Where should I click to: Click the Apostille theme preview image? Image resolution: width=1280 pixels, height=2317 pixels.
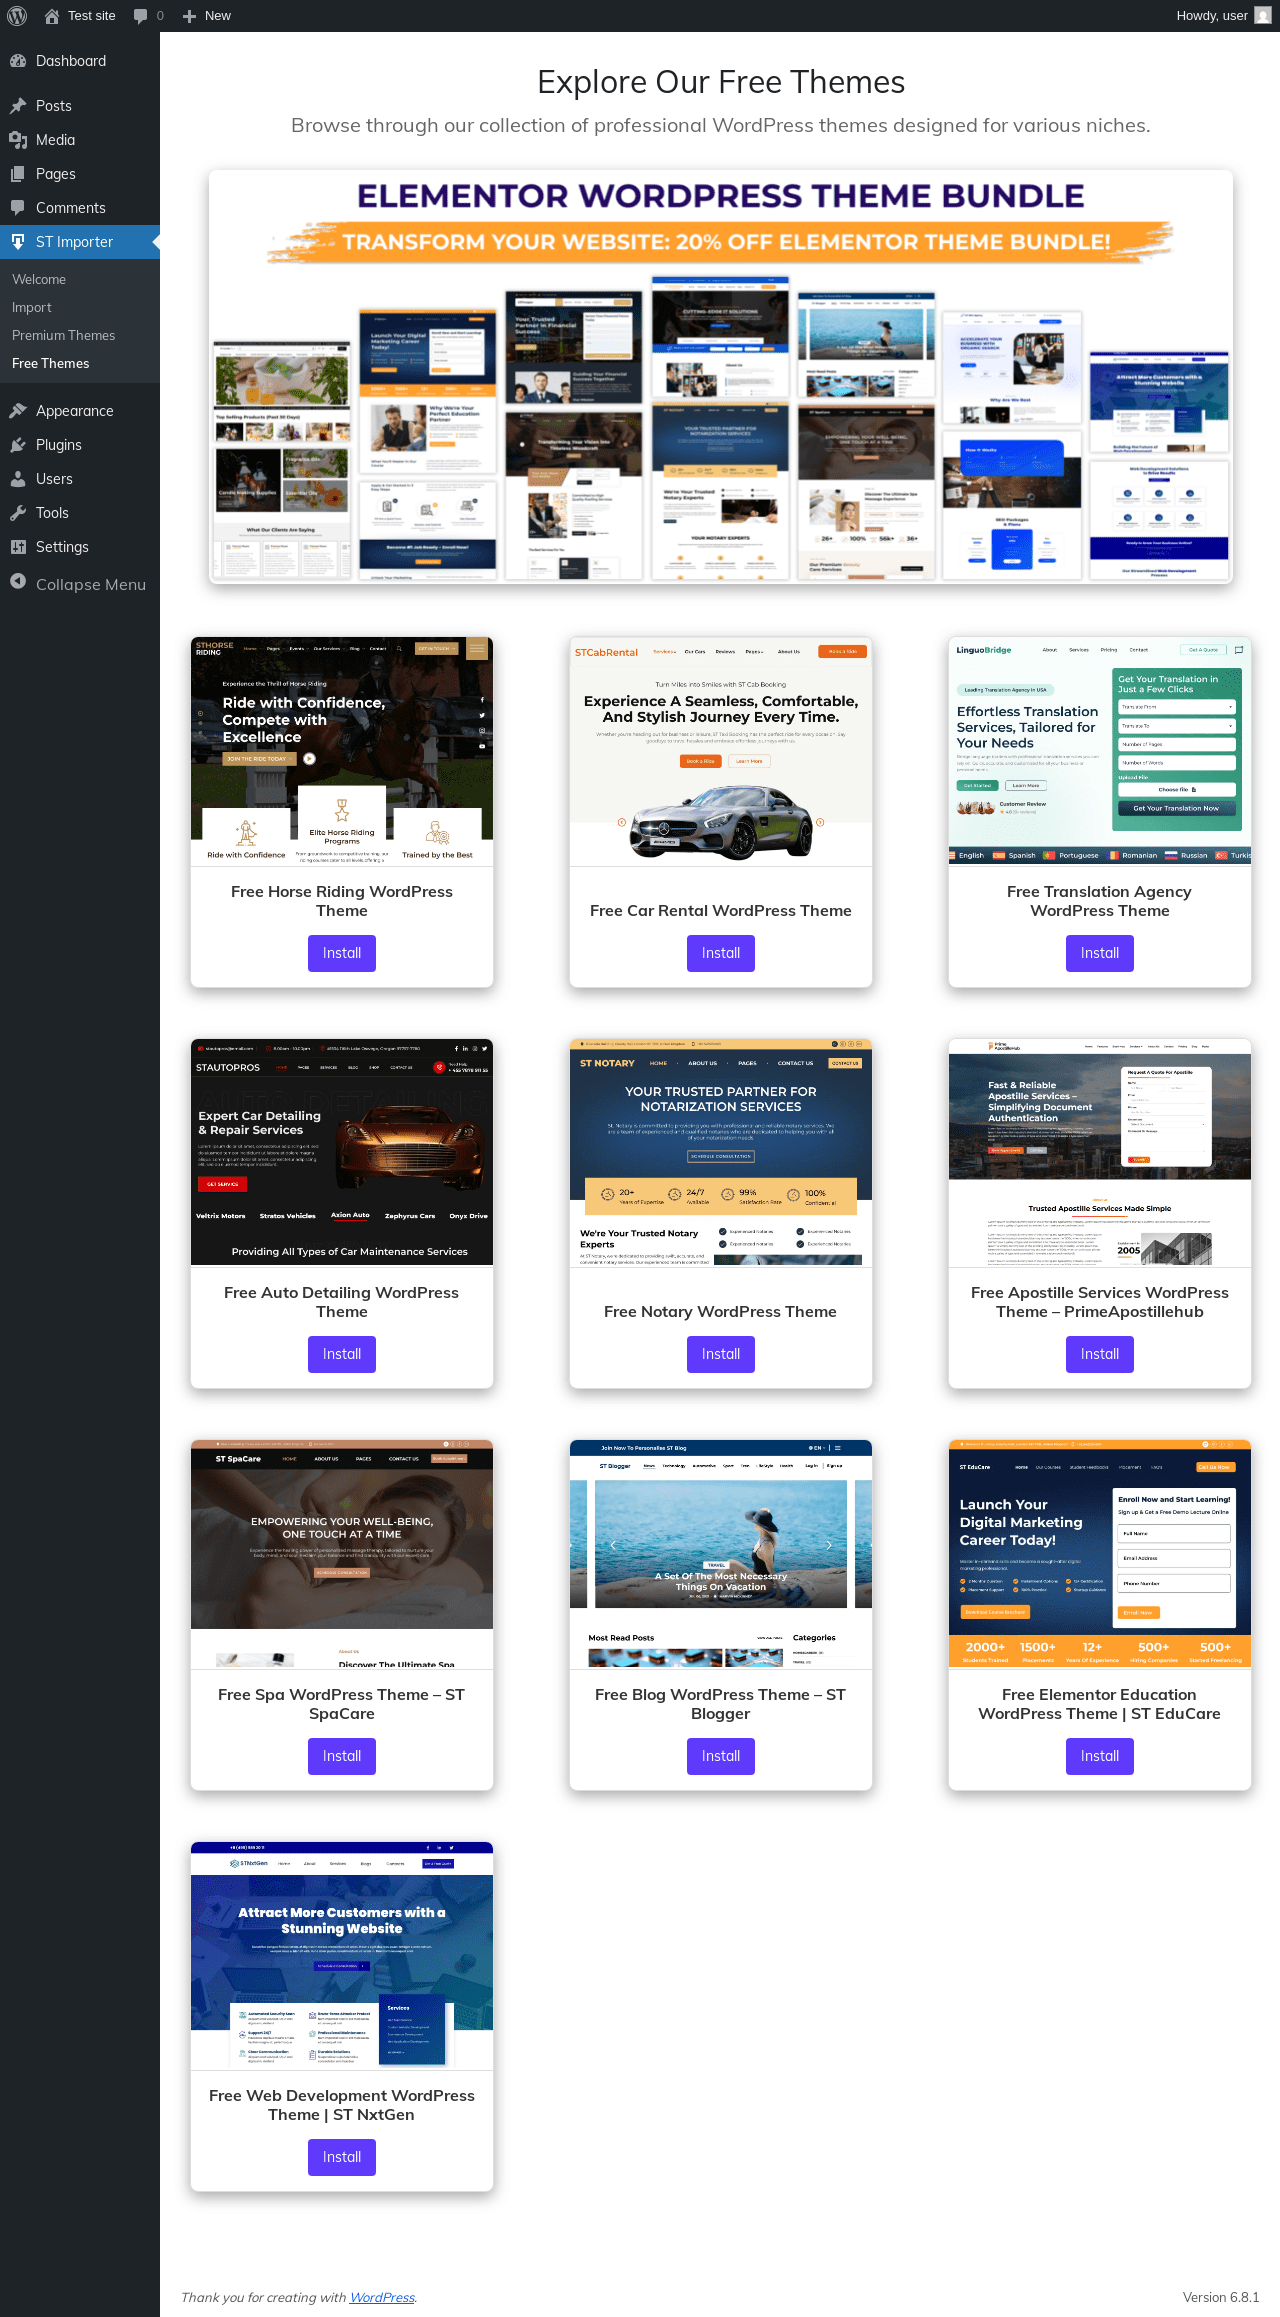(1100, 1153)
